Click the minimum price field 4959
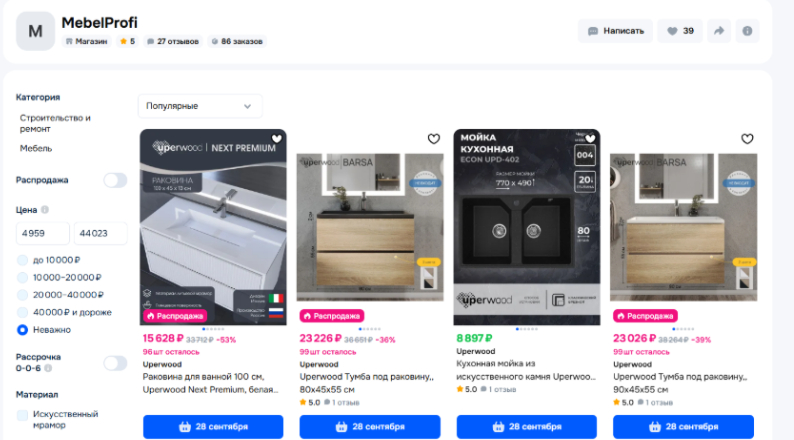794x440 pixels. pyautogui.click(x=43, y=233)
